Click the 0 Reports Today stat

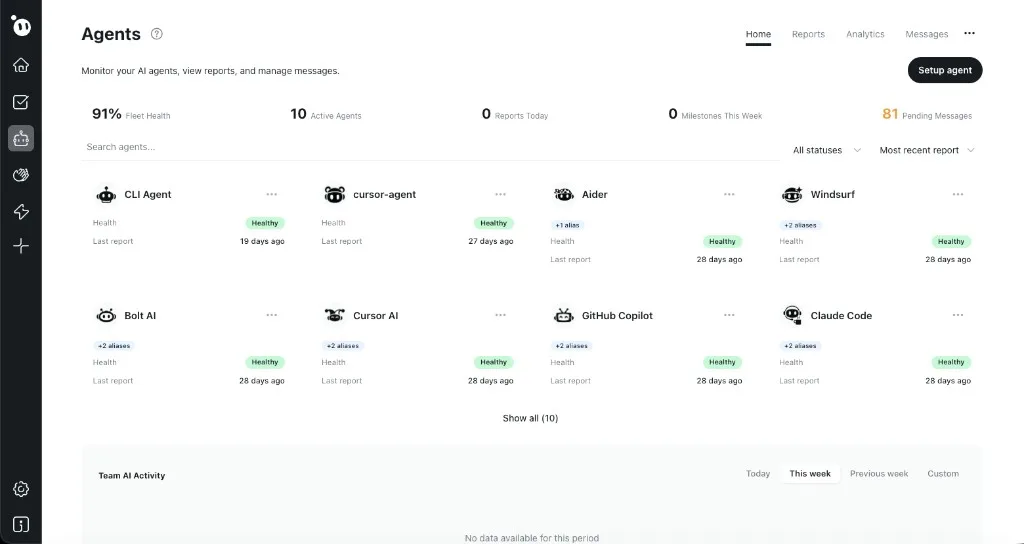click(x=515, y=114)
